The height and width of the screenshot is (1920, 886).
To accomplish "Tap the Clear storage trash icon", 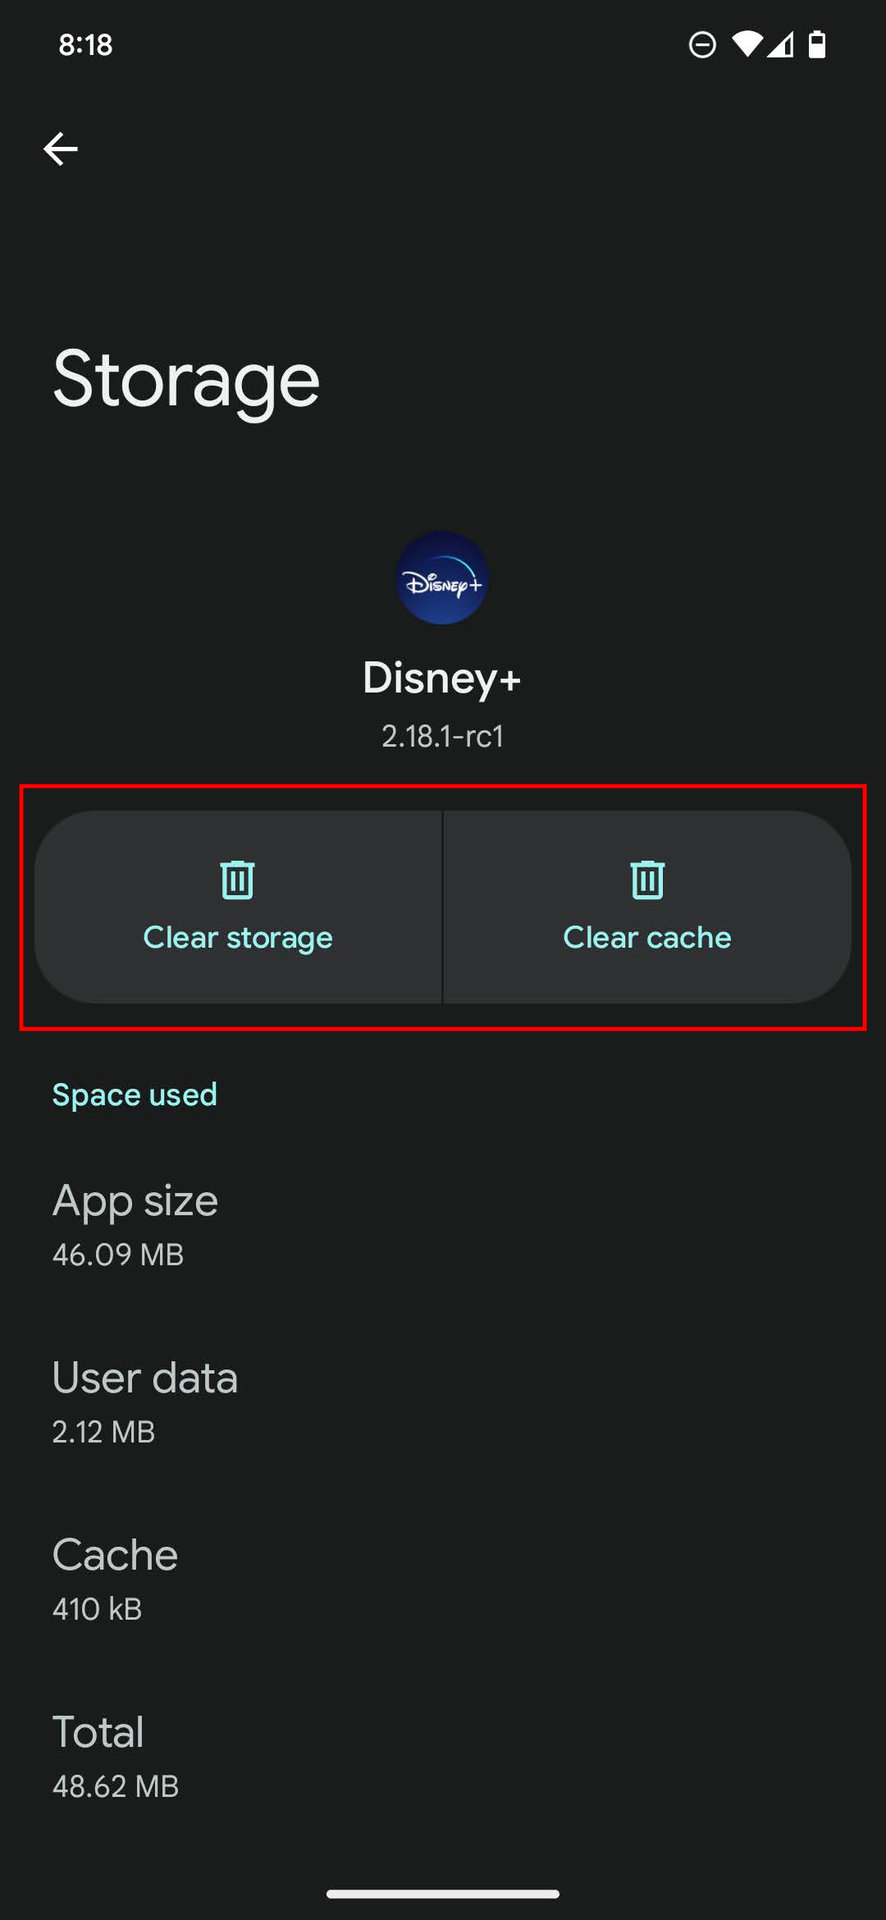I will pyautogui.click(x=238, y=880).
